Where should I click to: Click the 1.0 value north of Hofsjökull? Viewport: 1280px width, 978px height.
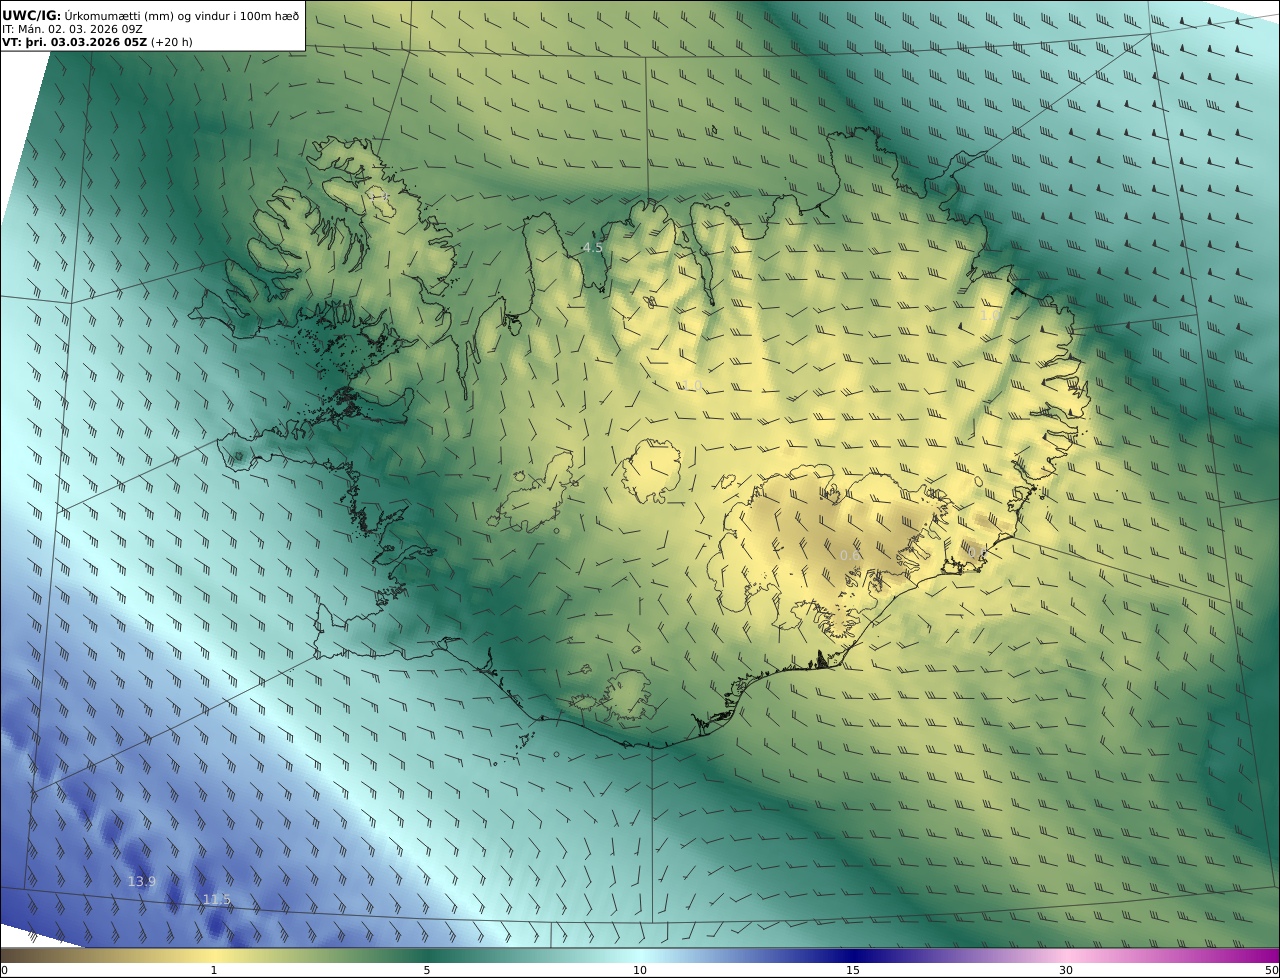click(x=692, y=386)
